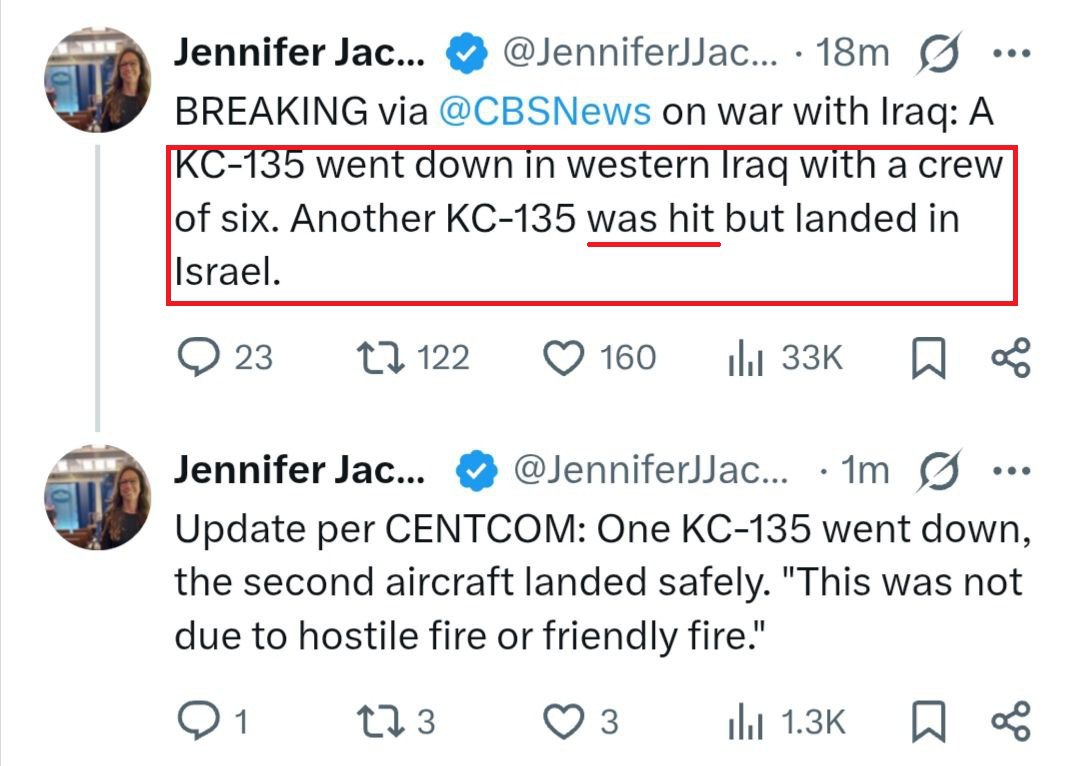
Task: View 1.3K views analytics on update
Action: coord(786,721)
